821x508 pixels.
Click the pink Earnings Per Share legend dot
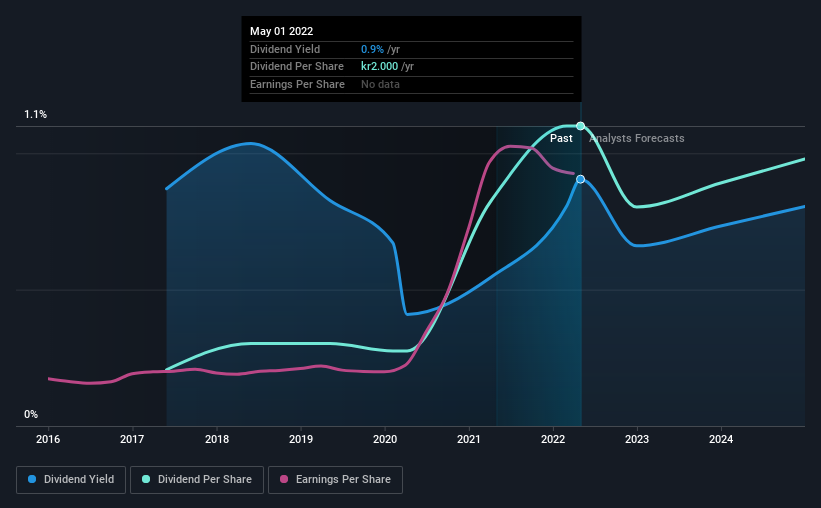pyautogui.click(x=284, y=479)
